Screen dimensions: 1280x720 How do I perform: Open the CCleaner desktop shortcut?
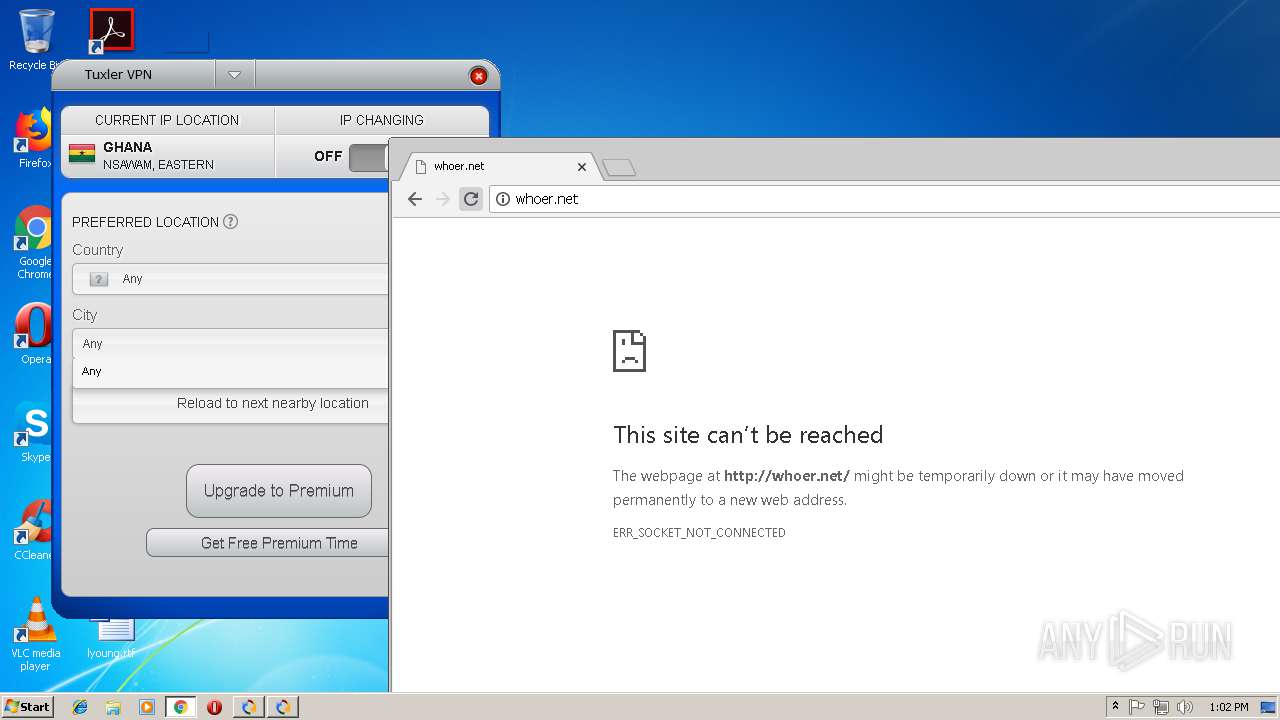pyautogui.click(x=34, y=530)
